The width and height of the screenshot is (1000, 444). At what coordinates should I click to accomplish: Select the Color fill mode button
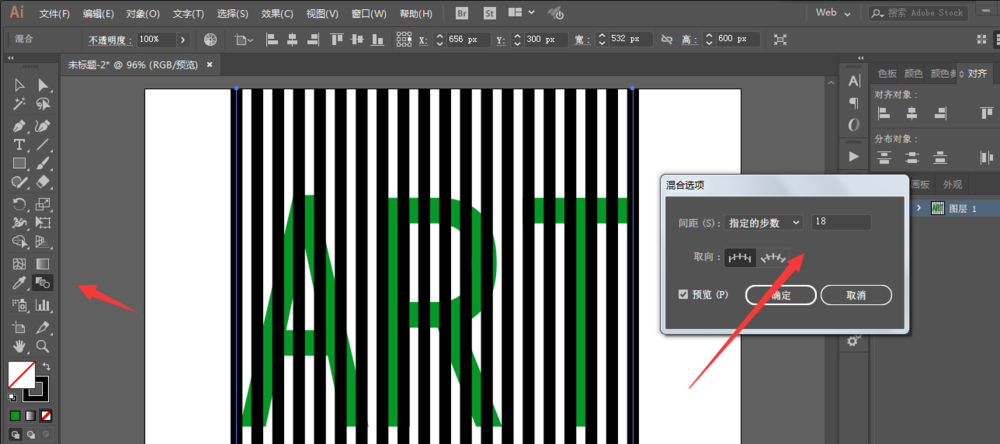click(15, 416)
